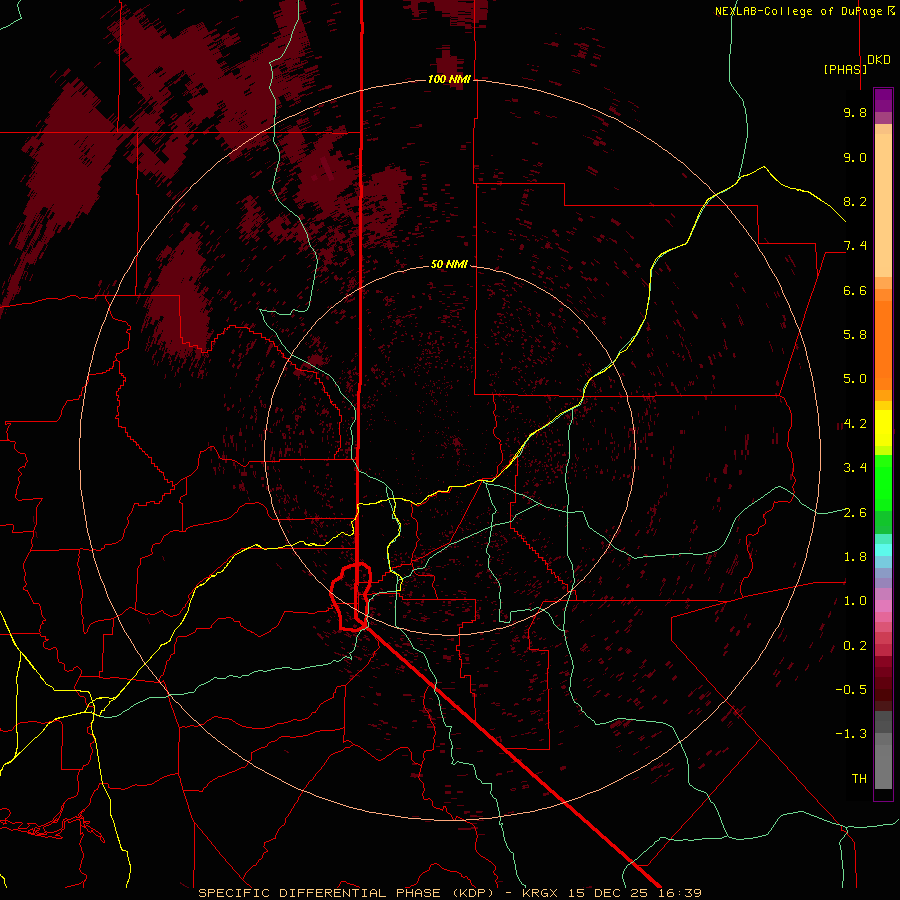Click the 100 NMI range ring label
This screenshot has width=900, height=900.
point(449,79)
